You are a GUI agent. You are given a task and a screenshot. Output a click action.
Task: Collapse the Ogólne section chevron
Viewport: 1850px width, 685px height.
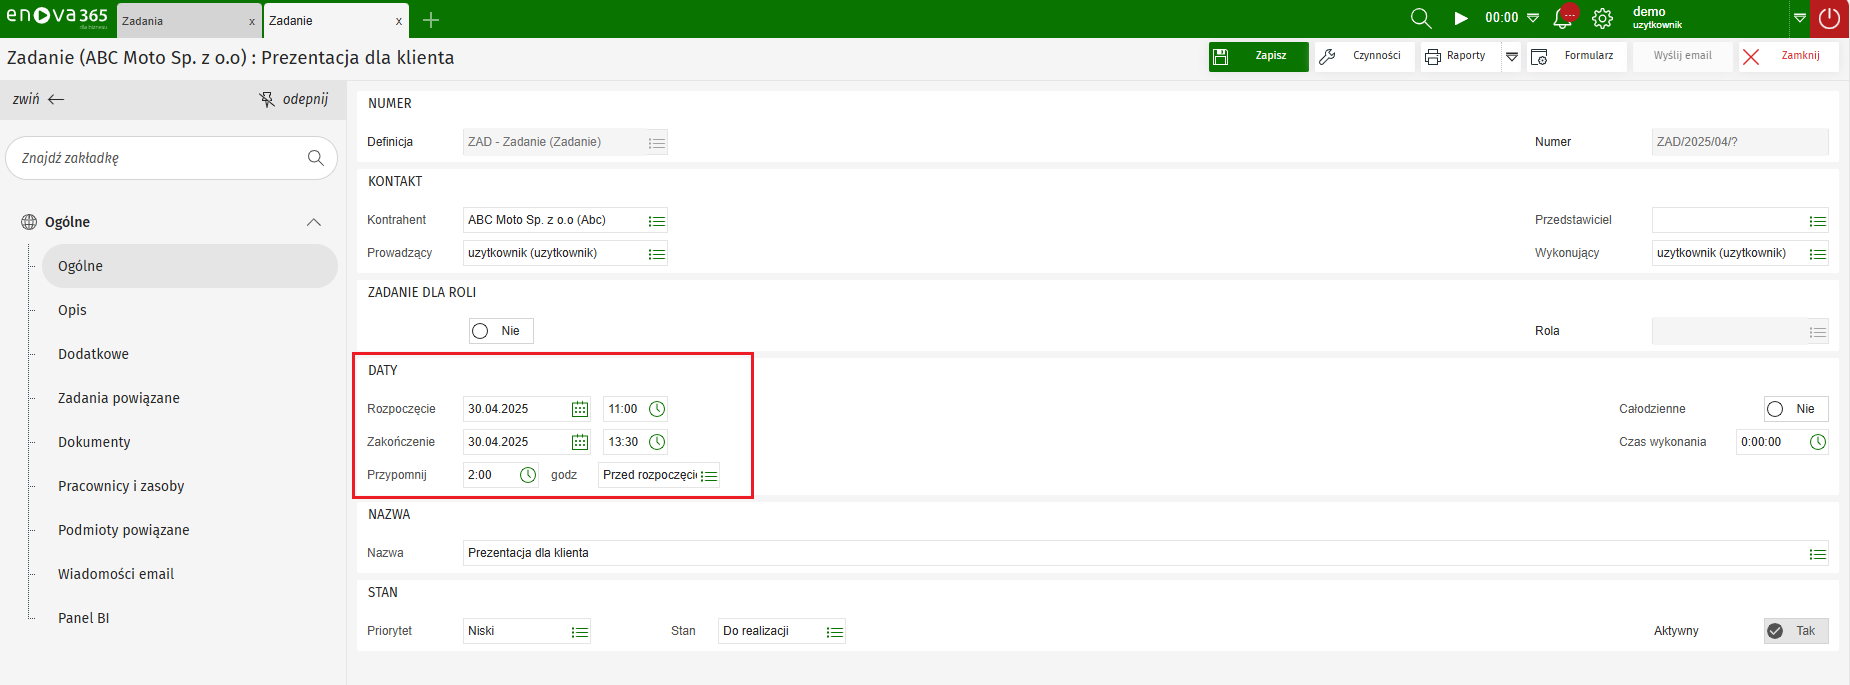point(314,222)
